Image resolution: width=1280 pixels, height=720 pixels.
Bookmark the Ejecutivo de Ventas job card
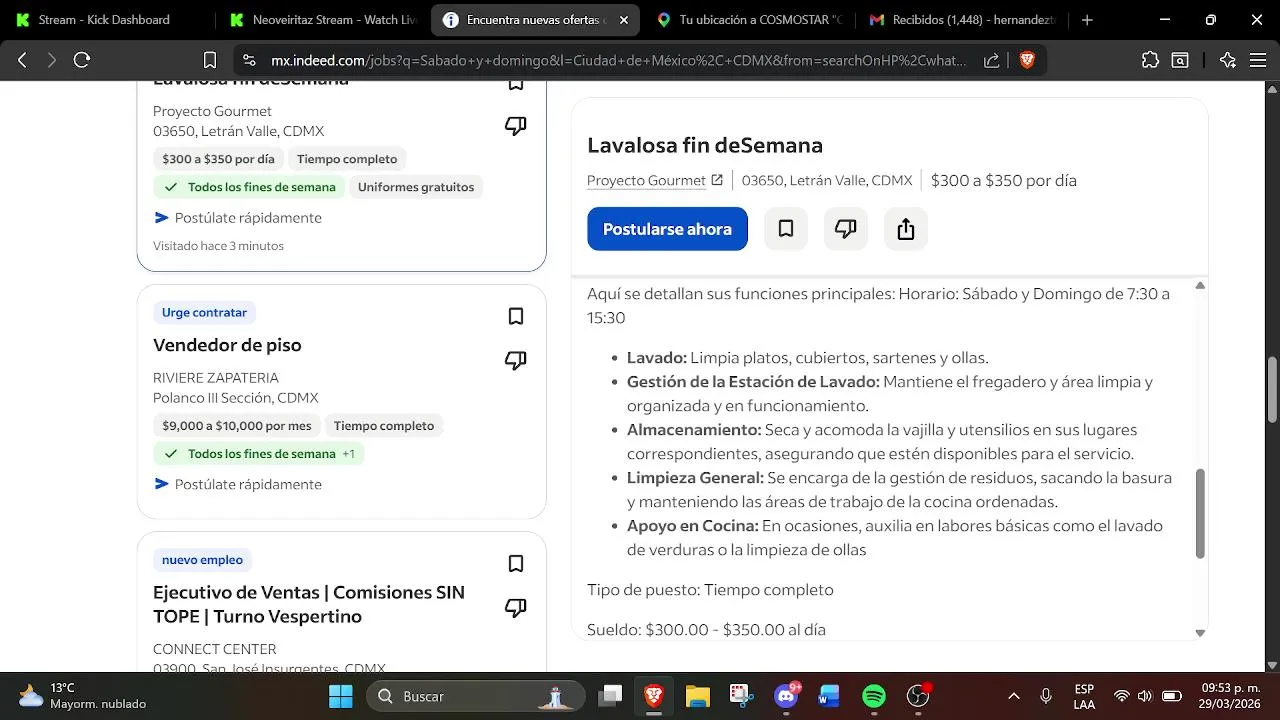click(x=516, y=564)
